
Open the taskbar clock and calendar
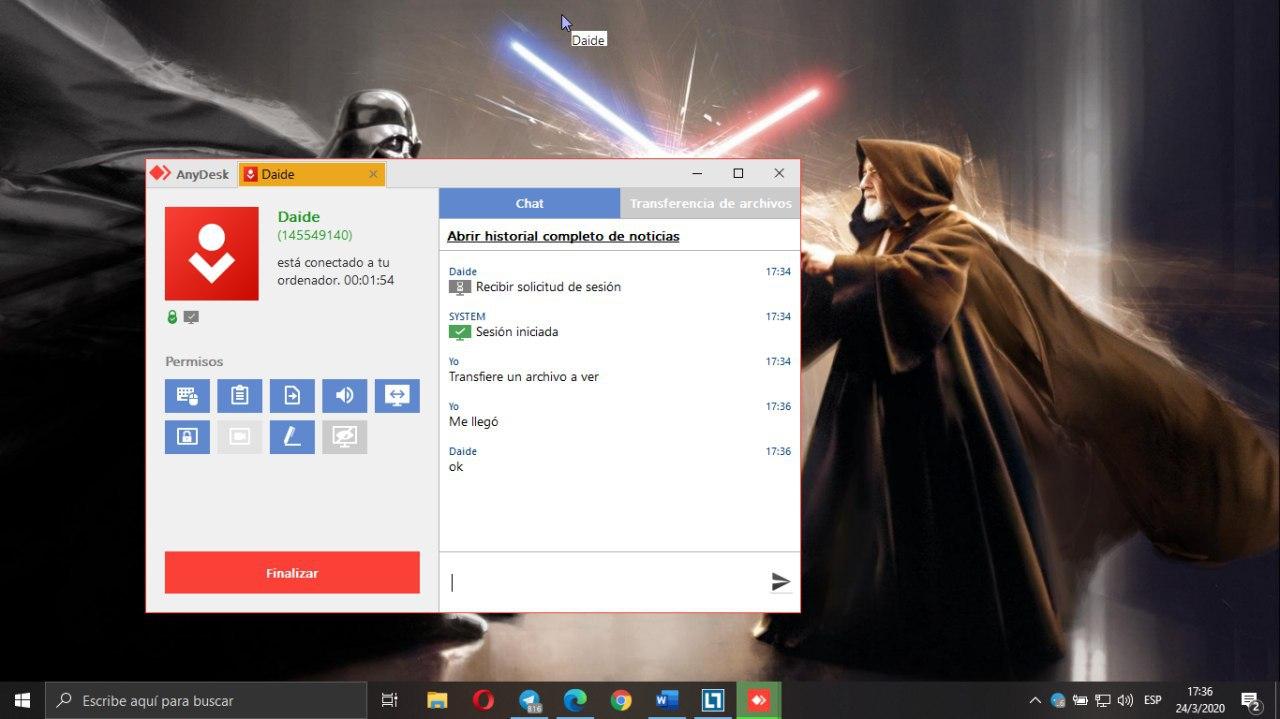[1200, 700]
